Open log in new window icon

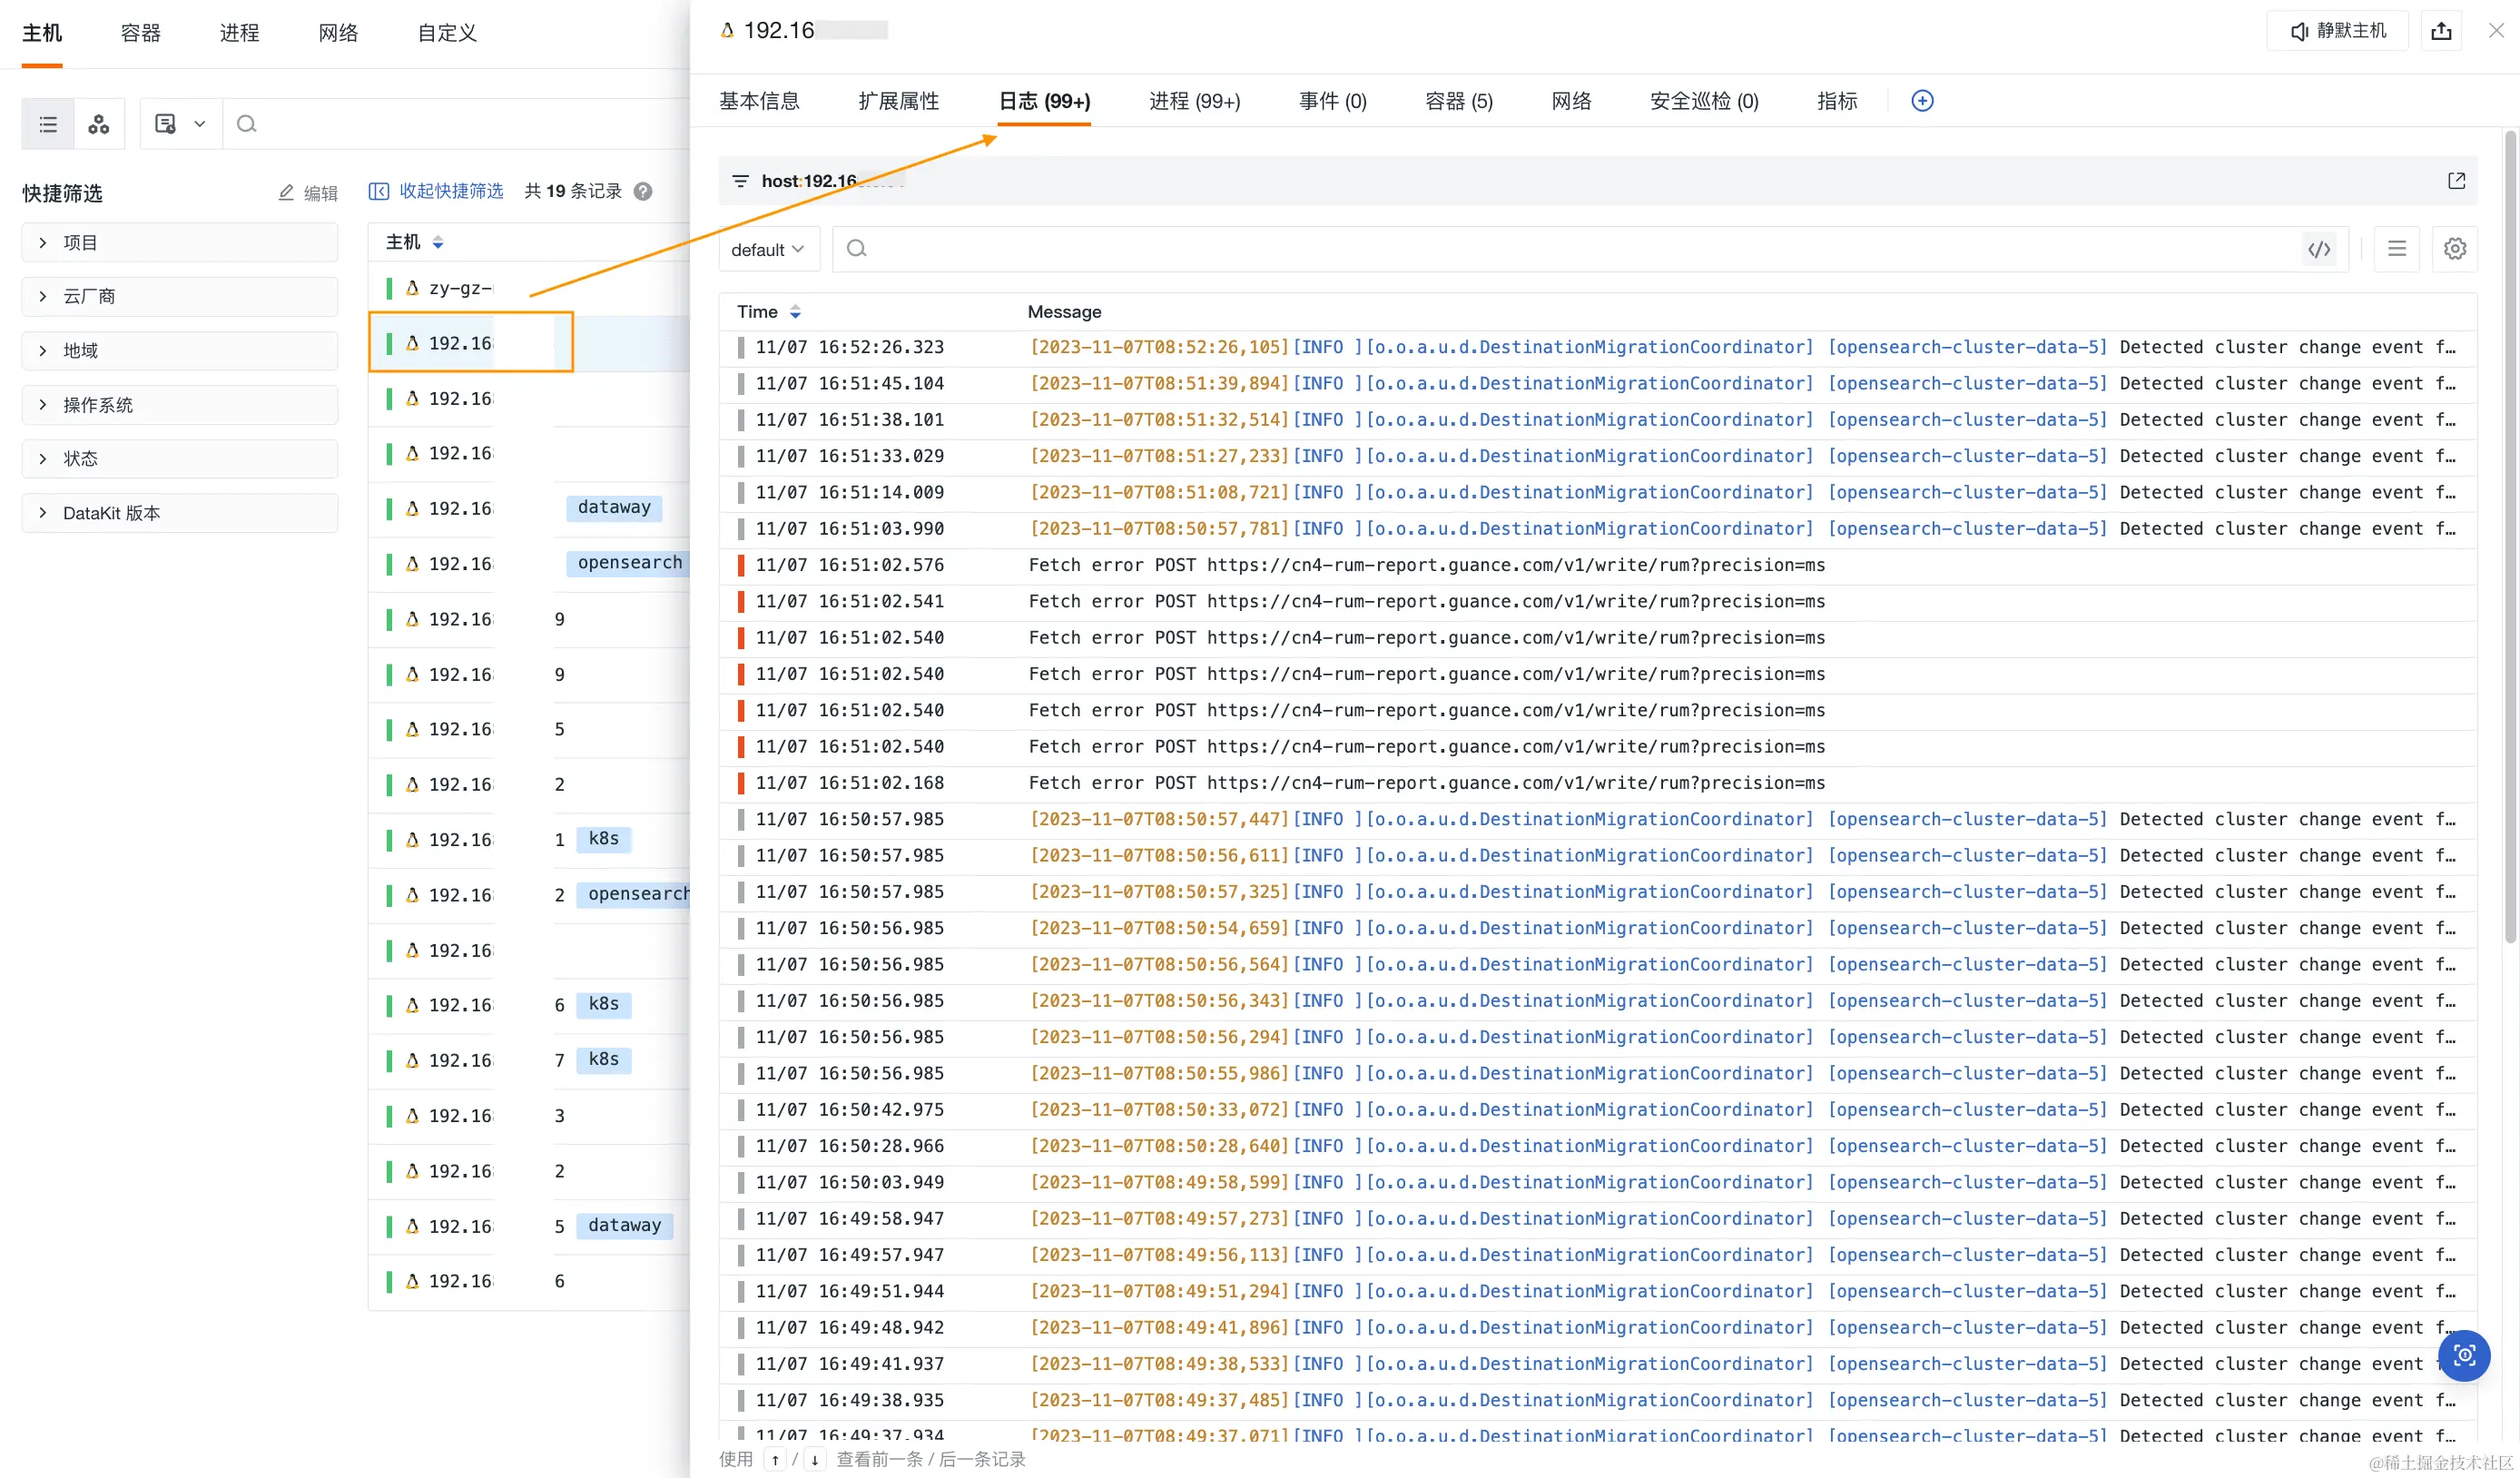point(2456,181)
